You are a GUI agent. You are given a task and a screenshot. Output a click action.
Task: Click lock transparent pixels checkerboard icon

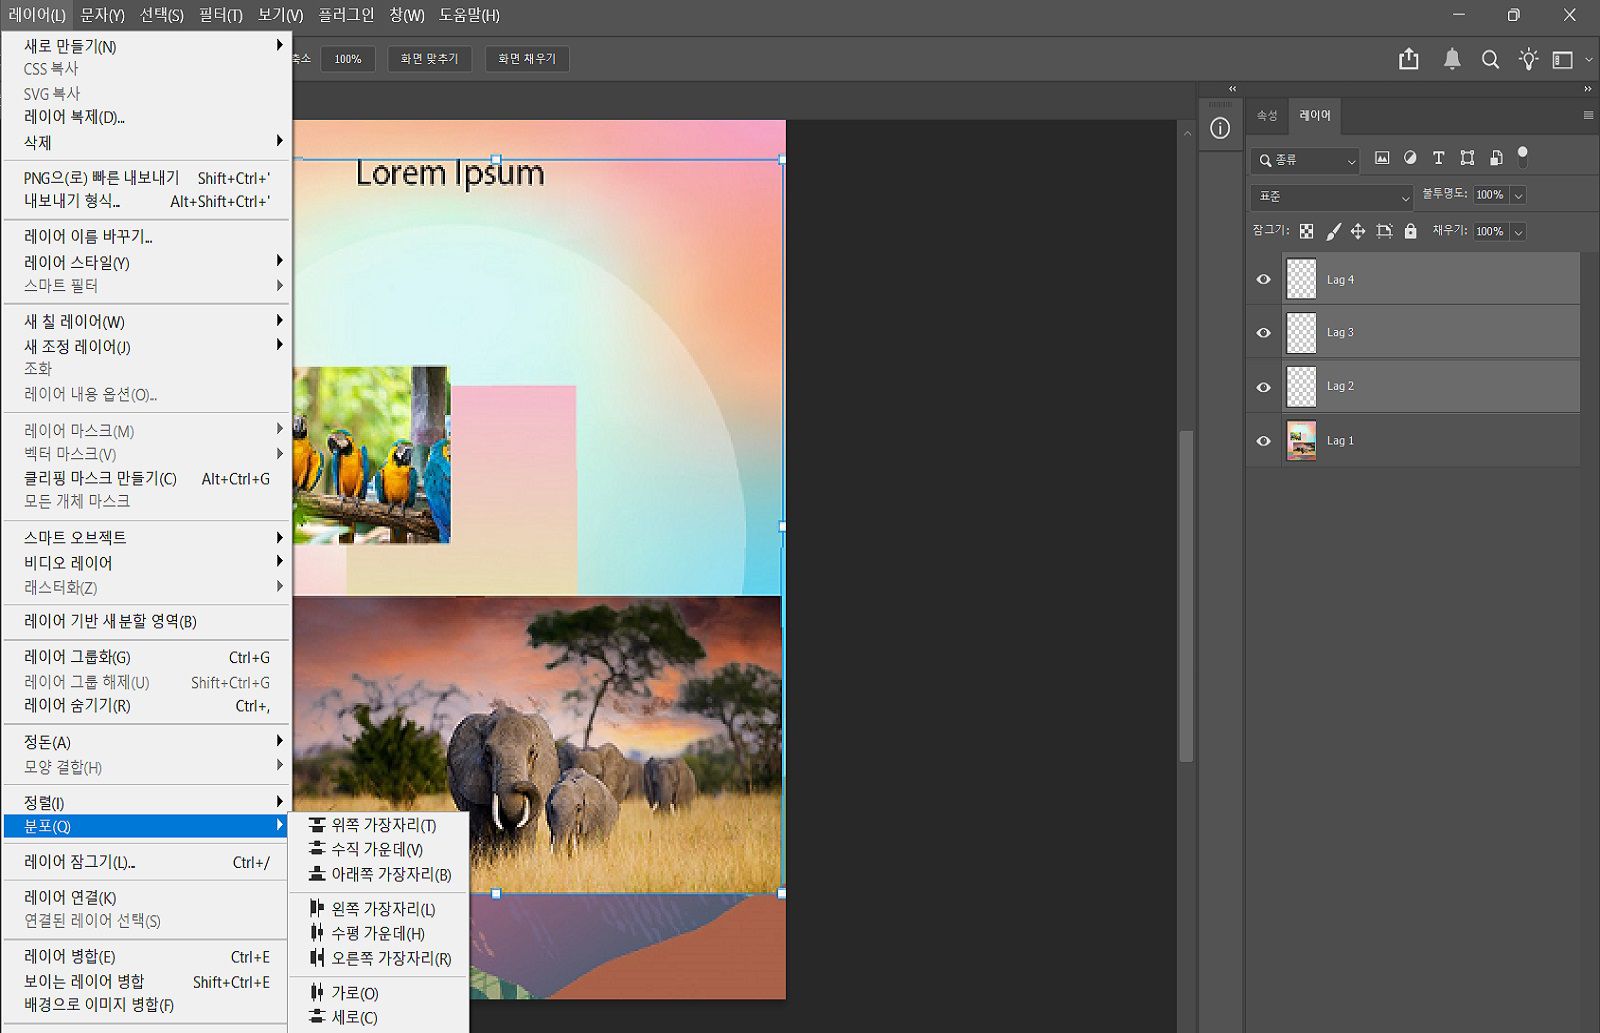[1306, 232]
